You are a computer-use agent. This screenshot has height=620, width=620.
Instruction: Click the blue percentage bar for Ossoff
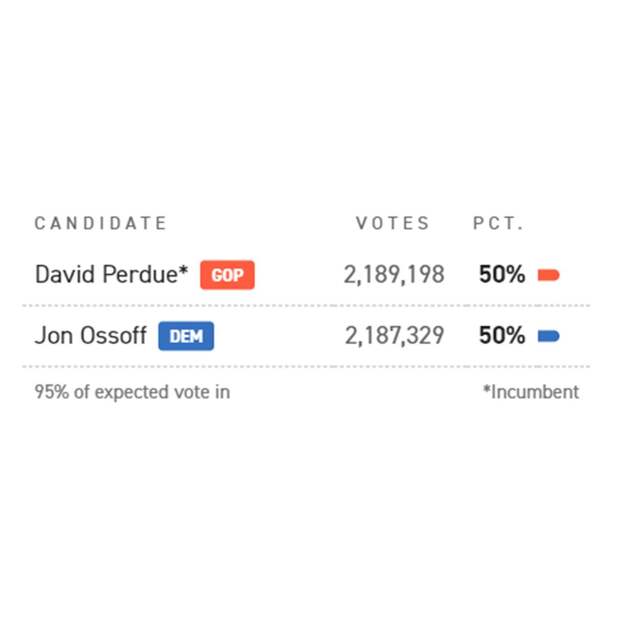[x=548, y=336]
